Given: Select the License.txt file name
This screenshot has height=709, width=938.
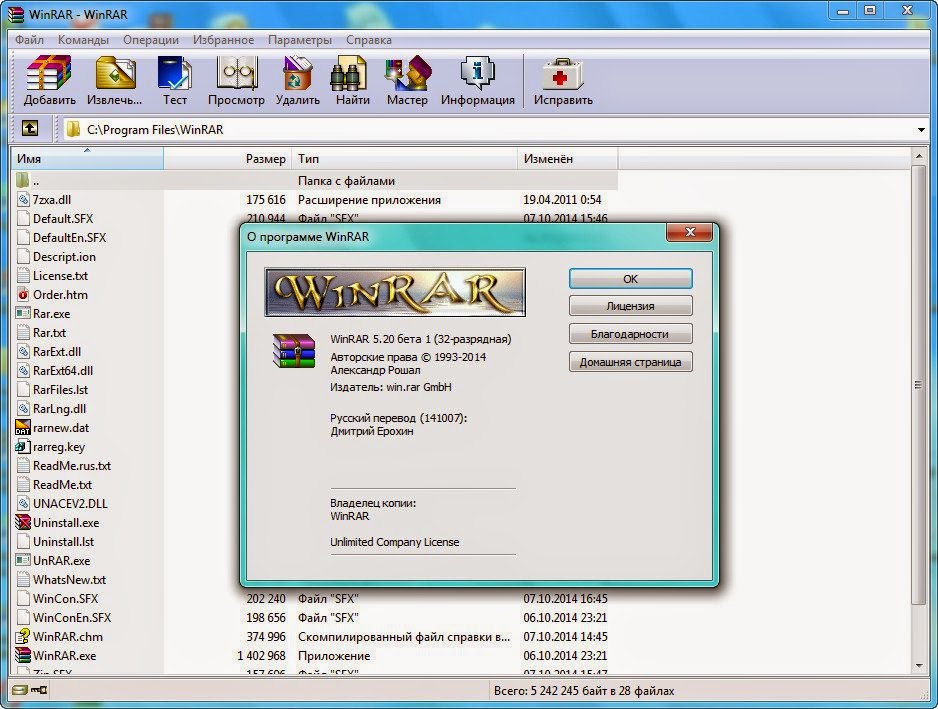Looking at the screenshot, I should tap(60, 275).
